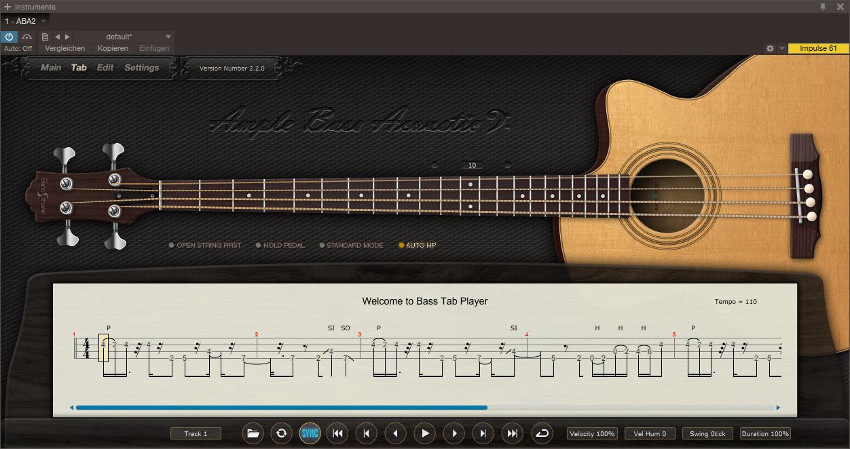This screenshot has width=850, height=449.
Task: Click the tab scrollbar left arrow
Action: point(72,408)
